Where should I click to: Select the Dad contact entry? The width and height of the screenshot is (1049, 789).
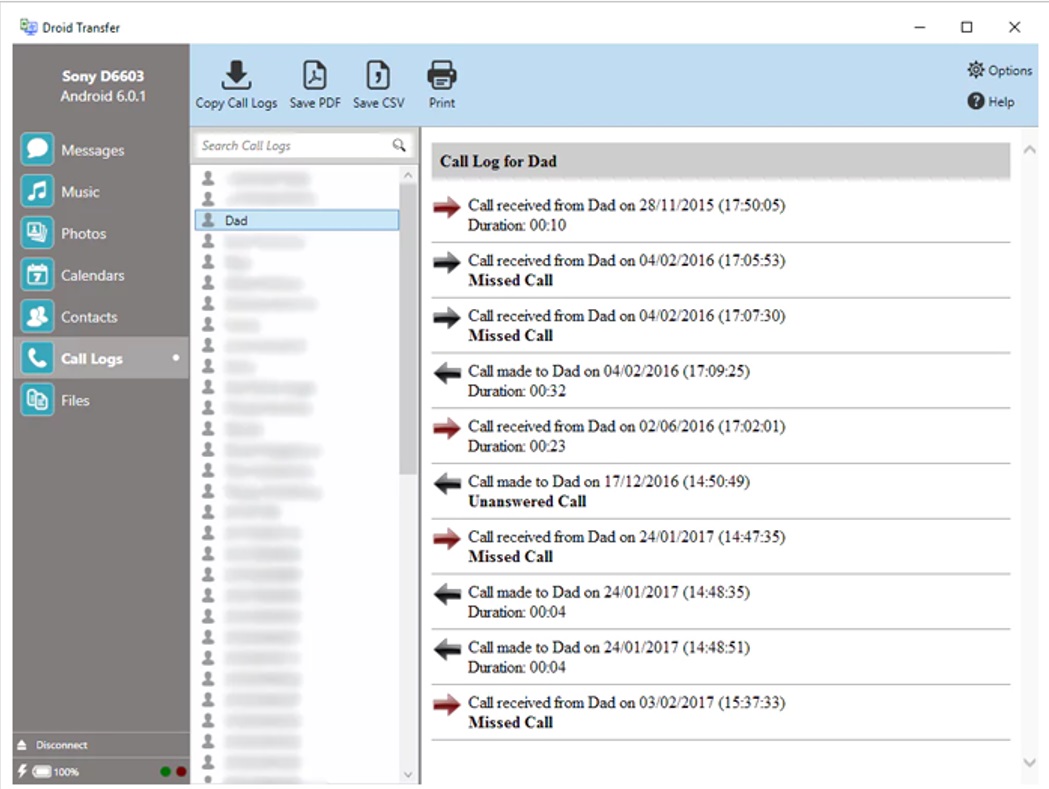coord(297,220)
